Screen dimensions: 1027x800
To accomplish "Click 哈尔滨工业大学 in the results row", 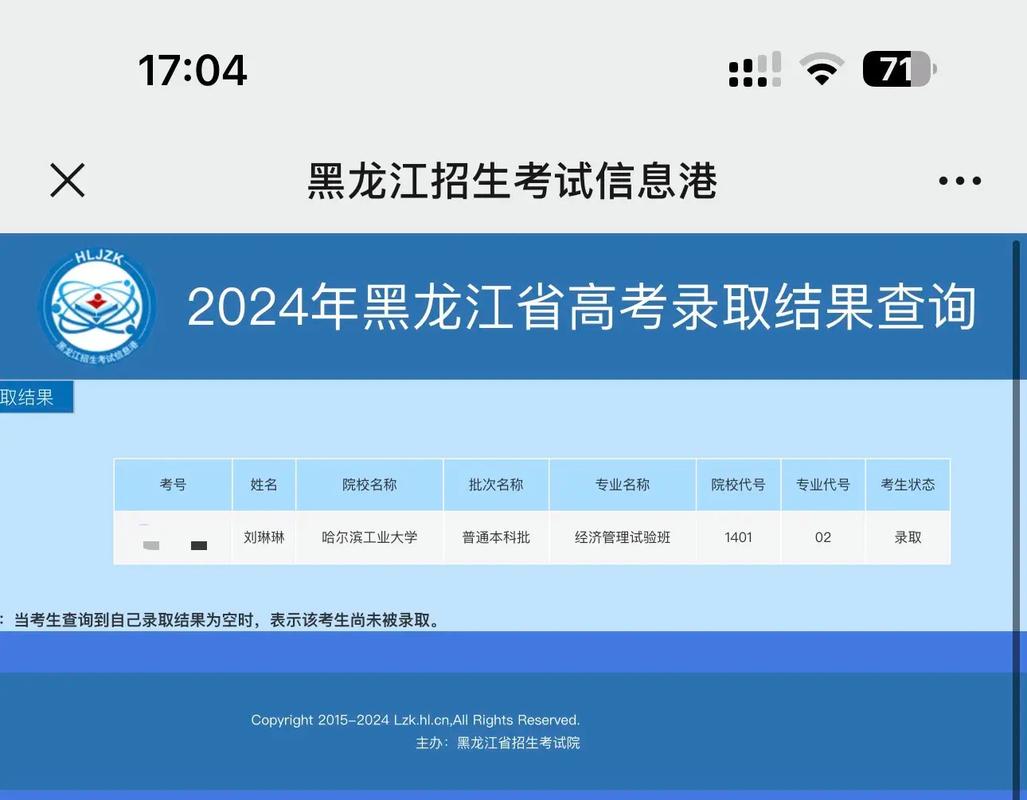I will (x=368, y=537).
